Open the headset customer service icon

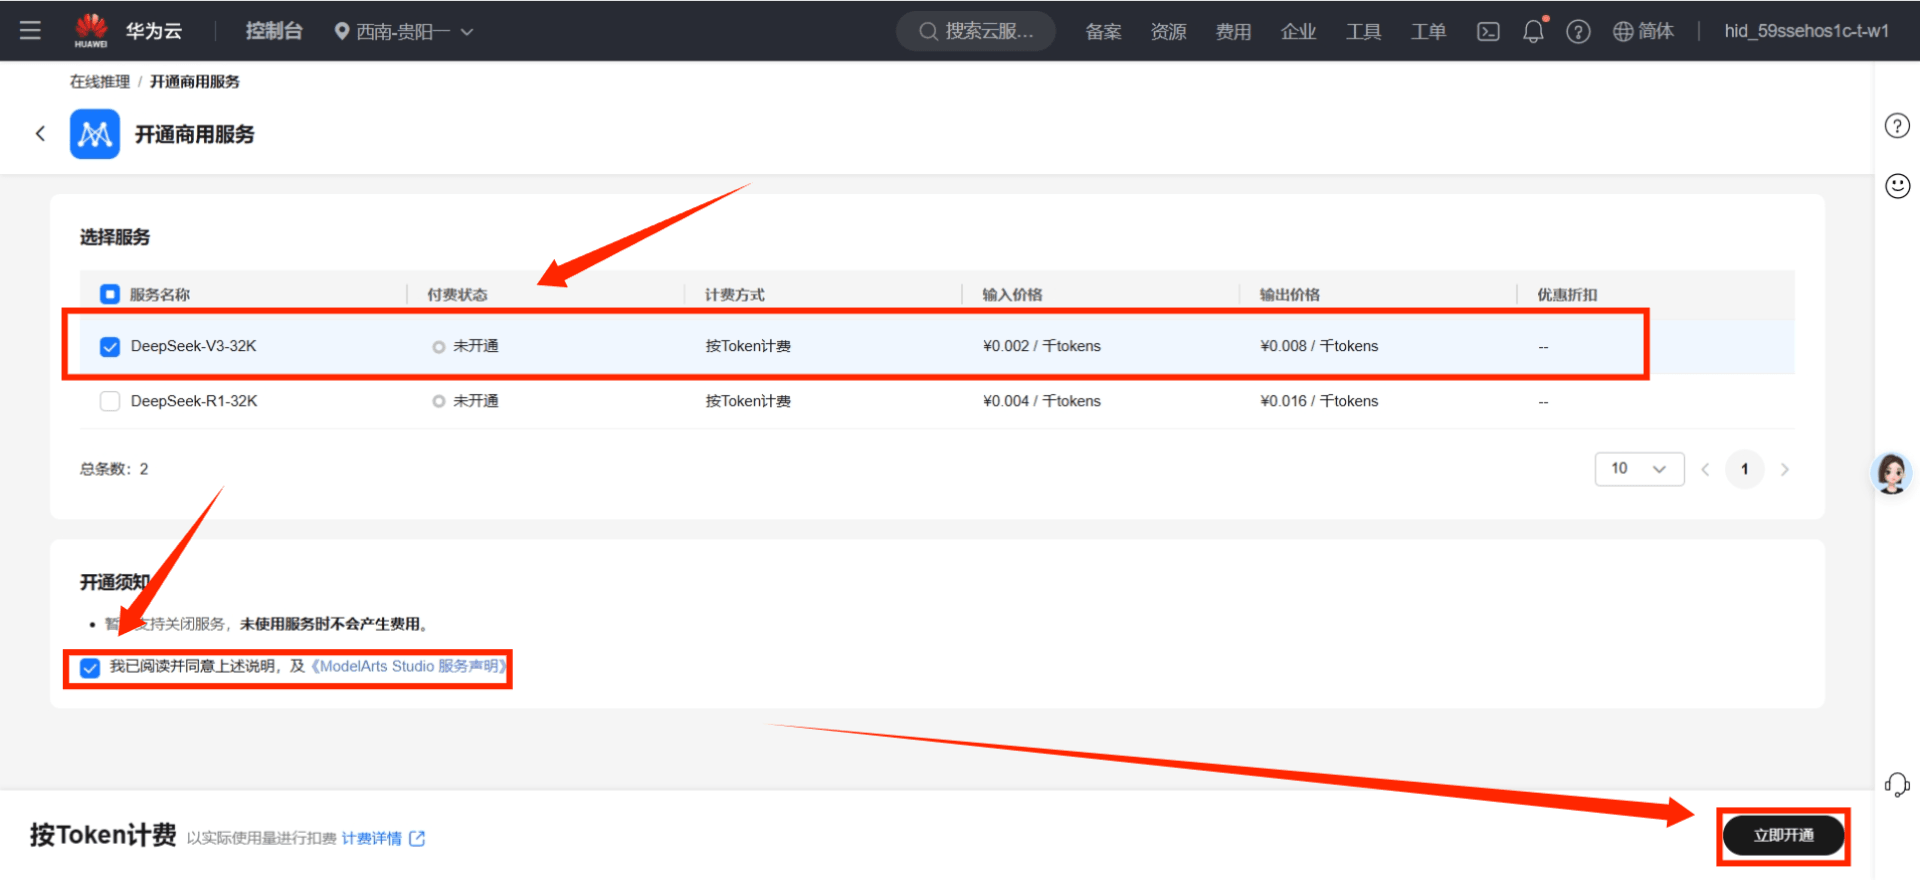[x=1897, y=785]
